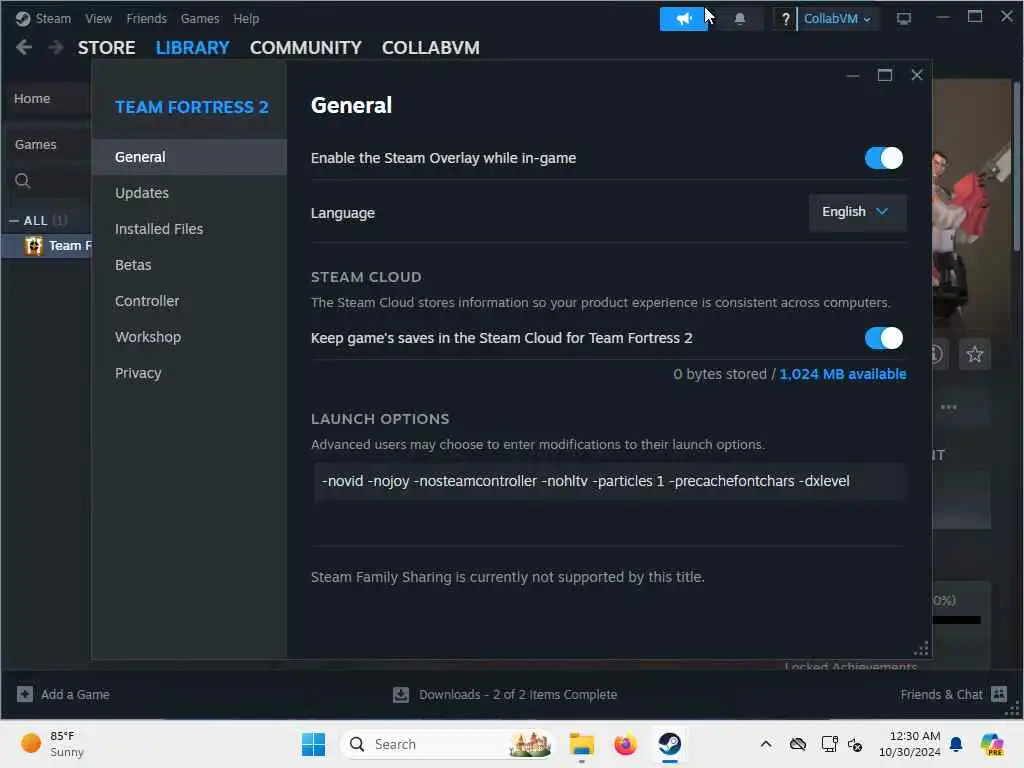1024x768 pixels.
Task: Disable the Steam Overlay toggle
Action: (884, 158)
